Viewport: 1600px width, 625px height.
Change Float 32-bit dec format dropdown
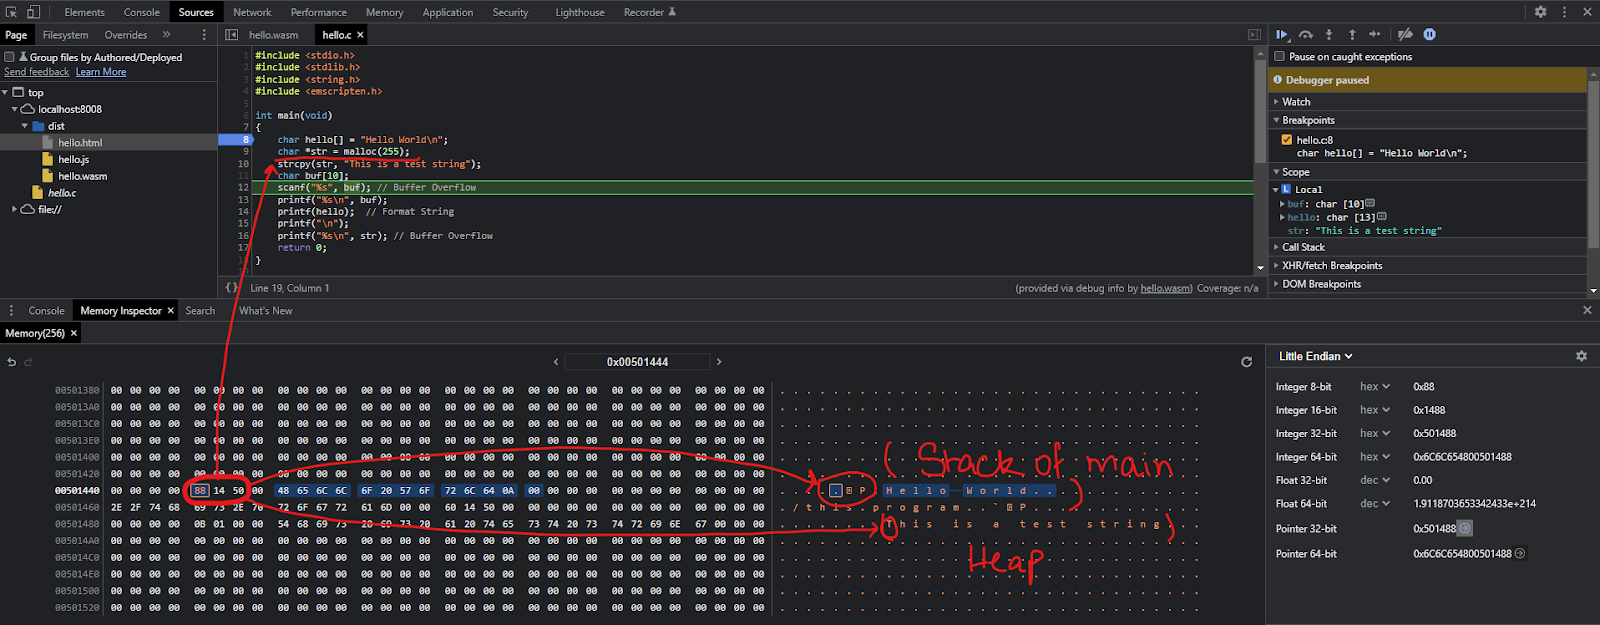1375,480
